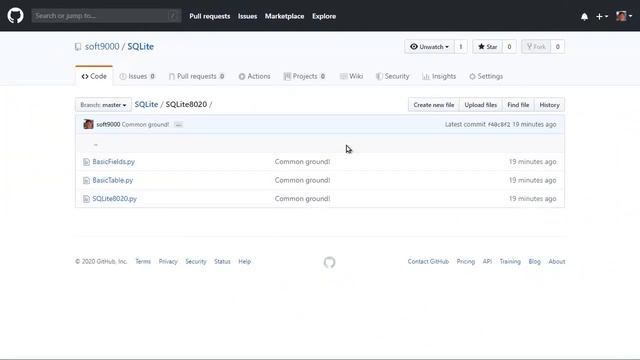Viewport: 640px width, 360px height.
Task: Click the footer GitHub octocat logo
Action: click(329, 262)
